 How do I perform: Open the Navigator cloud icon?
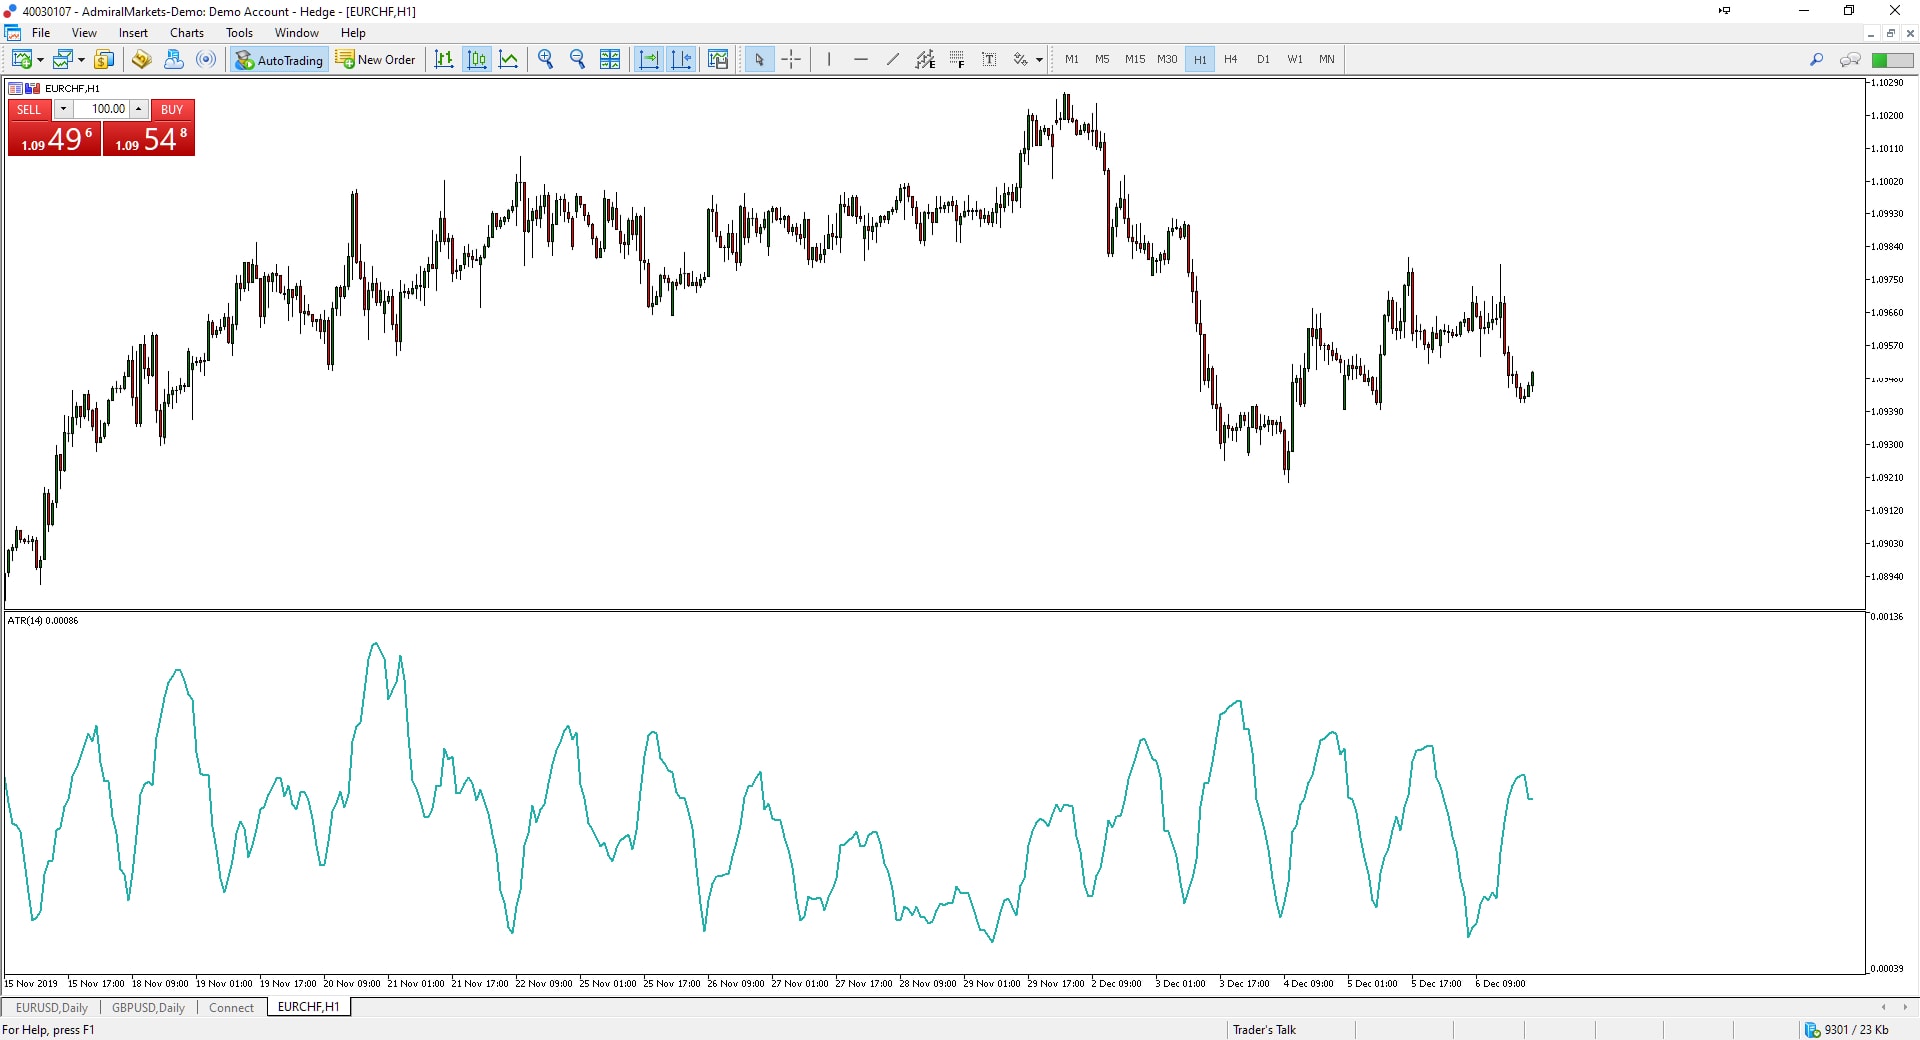point(173,60)
